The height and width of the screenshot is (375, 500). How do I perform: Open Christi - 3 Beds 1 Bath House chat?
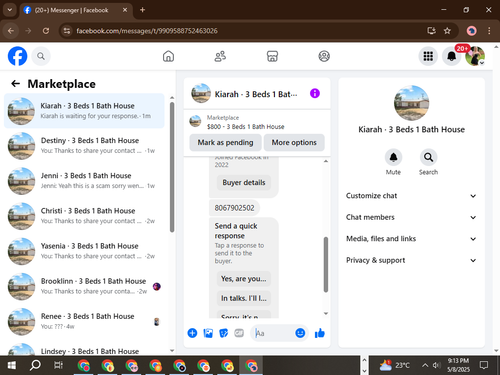point(84,216)
